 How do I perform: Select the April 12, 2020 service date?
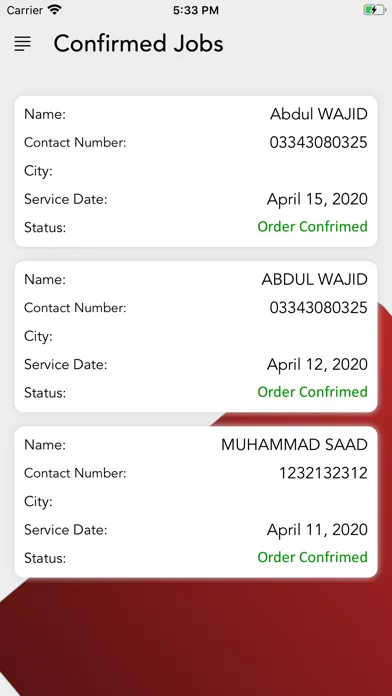click(317, 364)
